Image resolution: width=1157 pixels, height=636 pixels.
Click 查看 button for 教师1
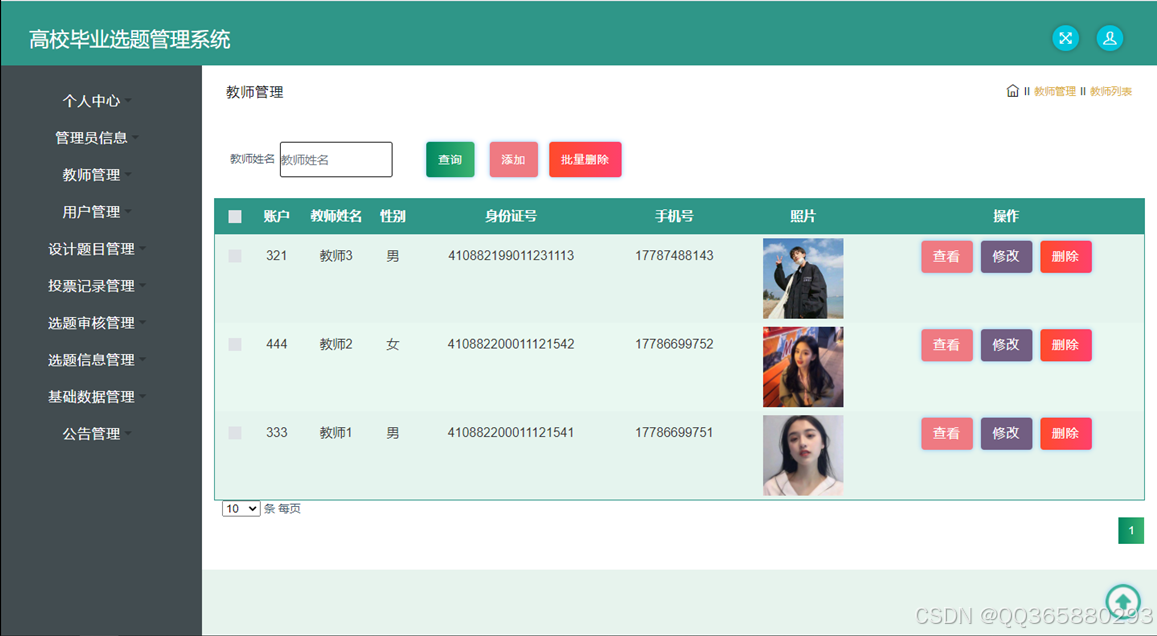coord(946,433)
